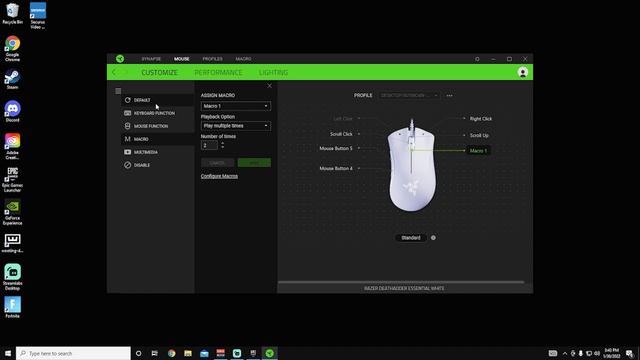Go to the Performance sub-tab

click(x=218, y=72)
